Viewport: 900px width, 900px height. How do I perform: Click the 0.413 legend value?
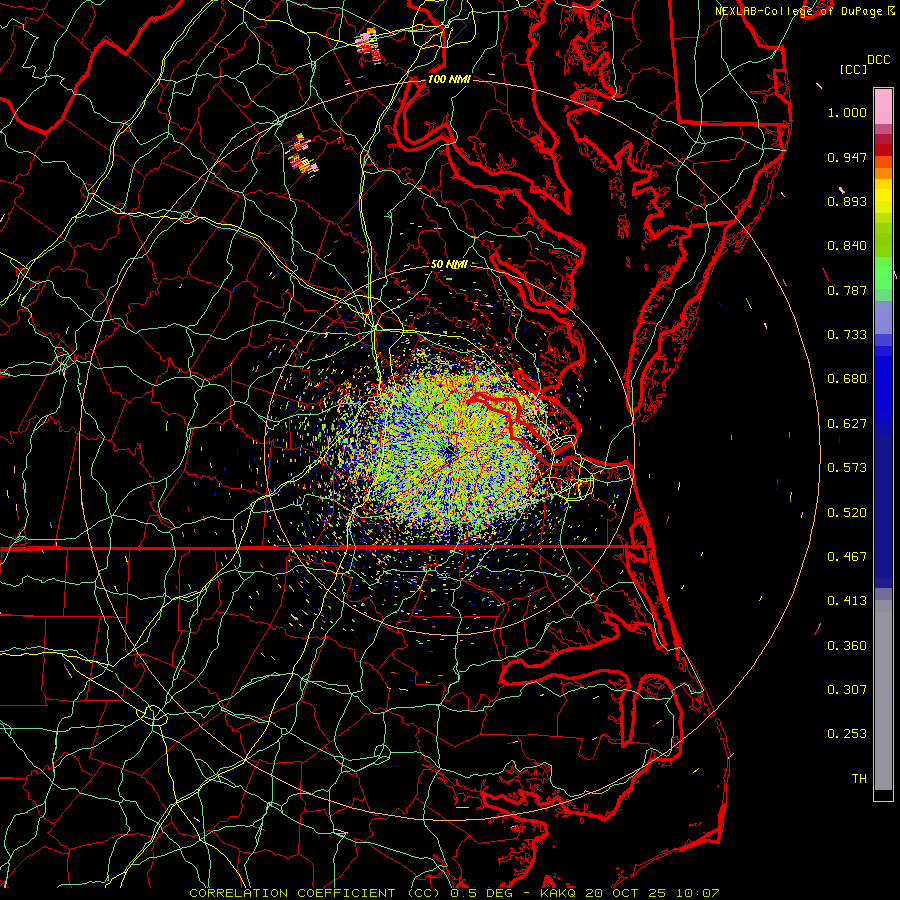pos(847,601)
